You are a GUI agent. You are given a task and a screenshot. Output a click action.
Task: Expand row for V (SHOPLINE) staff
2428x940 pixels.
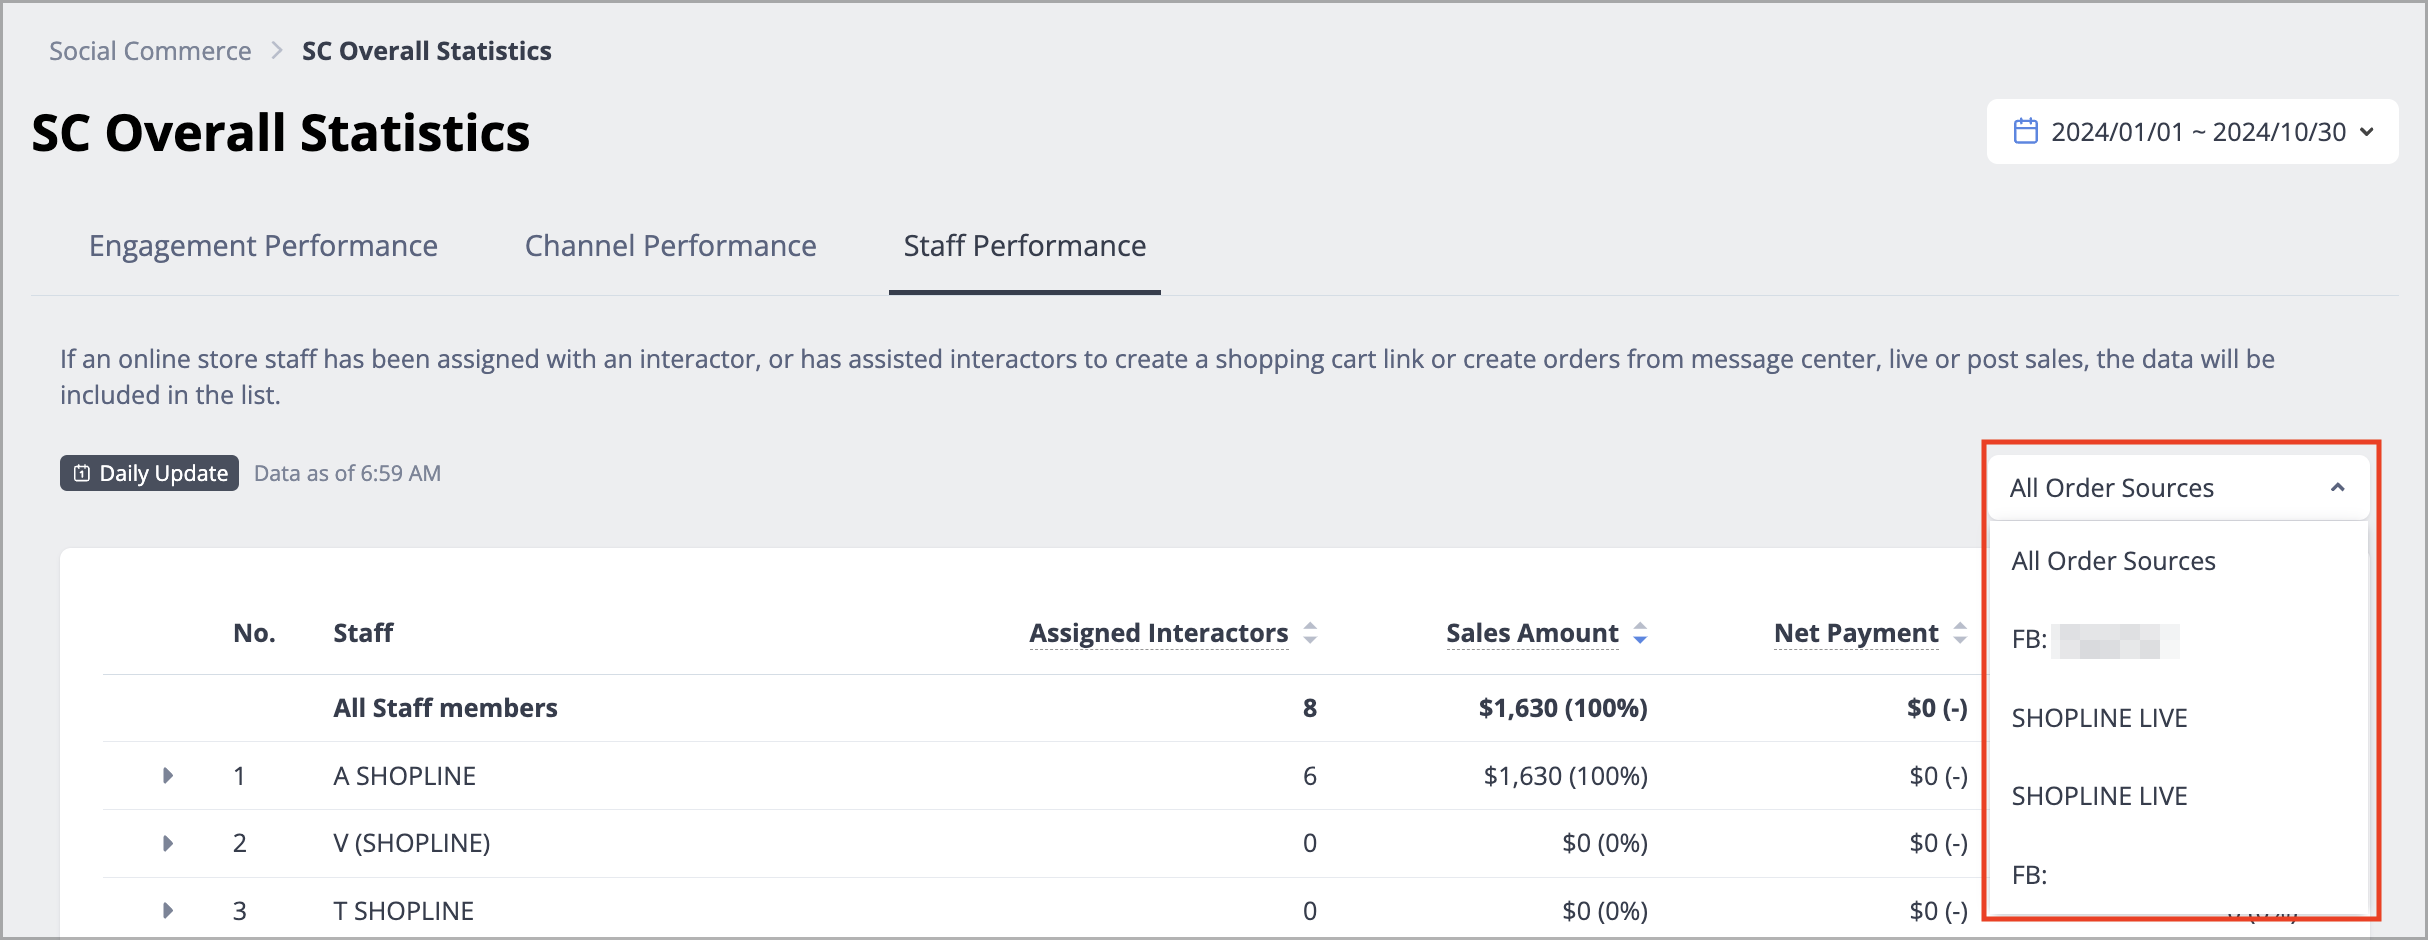168,843
